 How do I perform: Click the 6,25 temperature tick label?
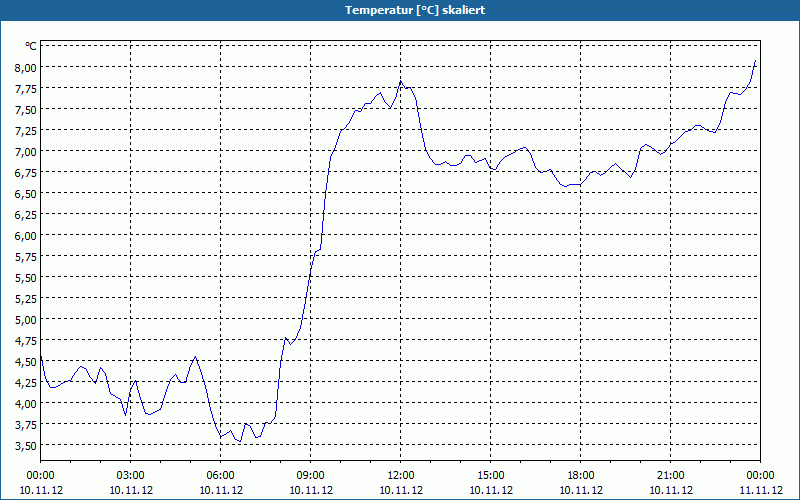26,214
